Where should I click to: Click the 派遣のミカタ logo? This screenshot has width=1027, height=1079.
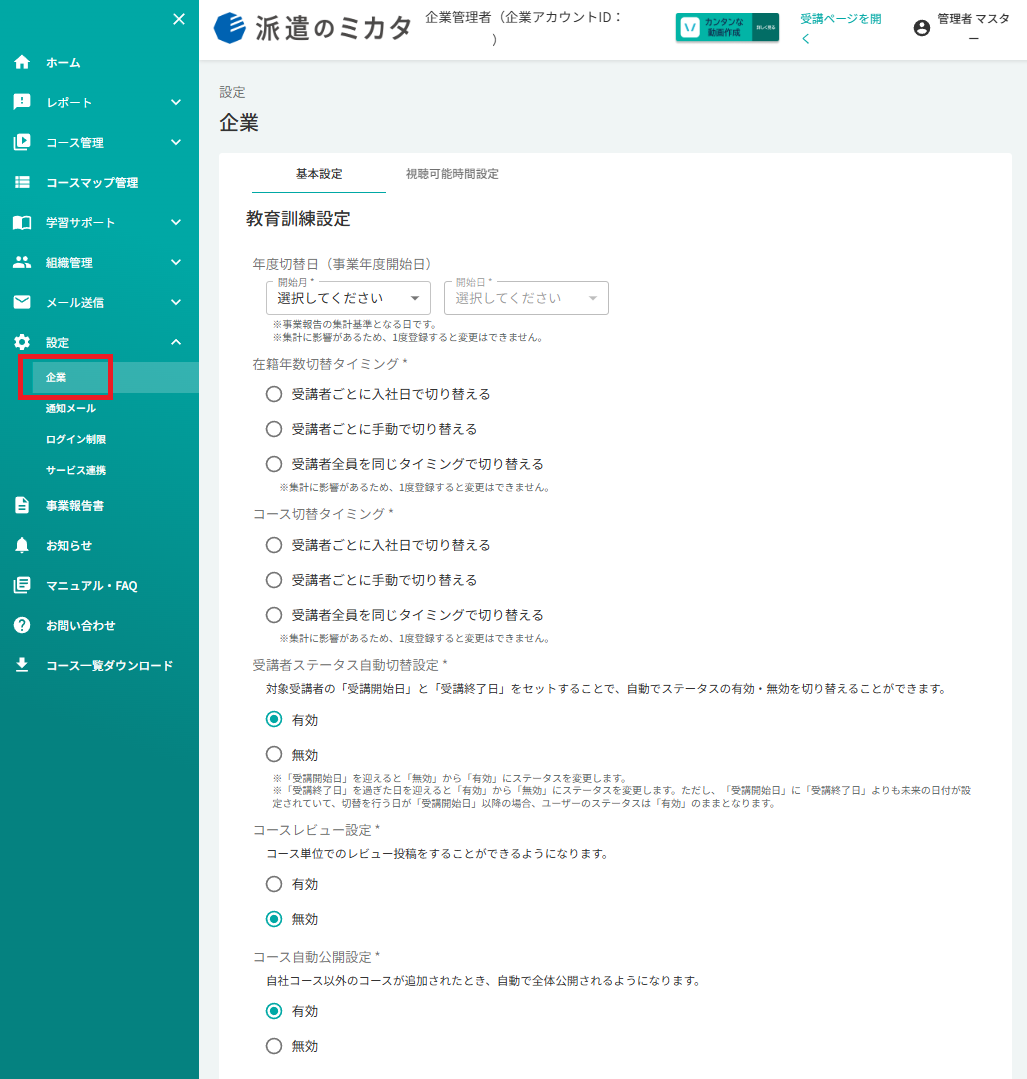(313, 28)
